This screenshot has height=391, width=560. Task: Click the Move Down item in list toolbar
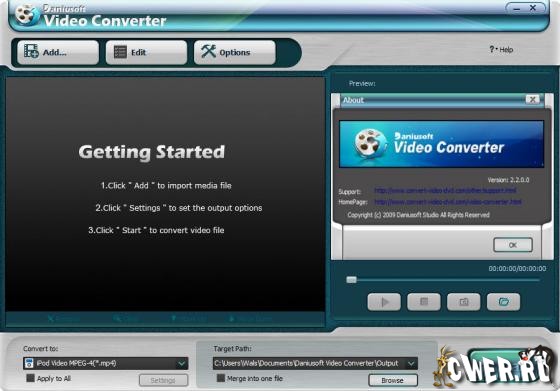pyautogui.click(x=251, y=319)
